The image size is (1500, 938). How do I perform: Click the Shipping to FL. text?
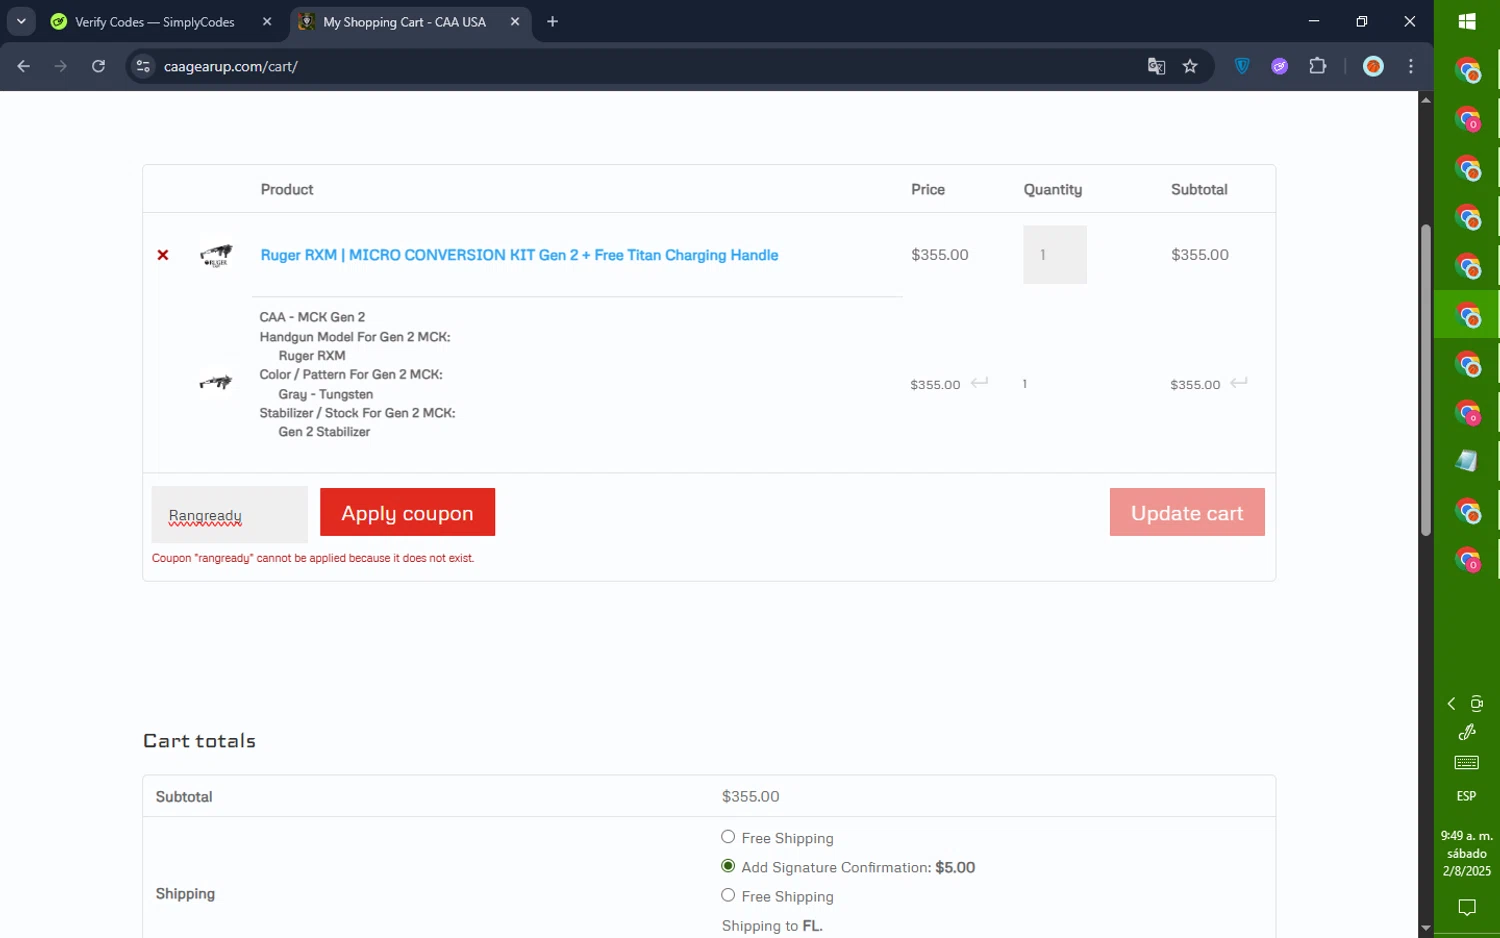(x=772, y=926)
